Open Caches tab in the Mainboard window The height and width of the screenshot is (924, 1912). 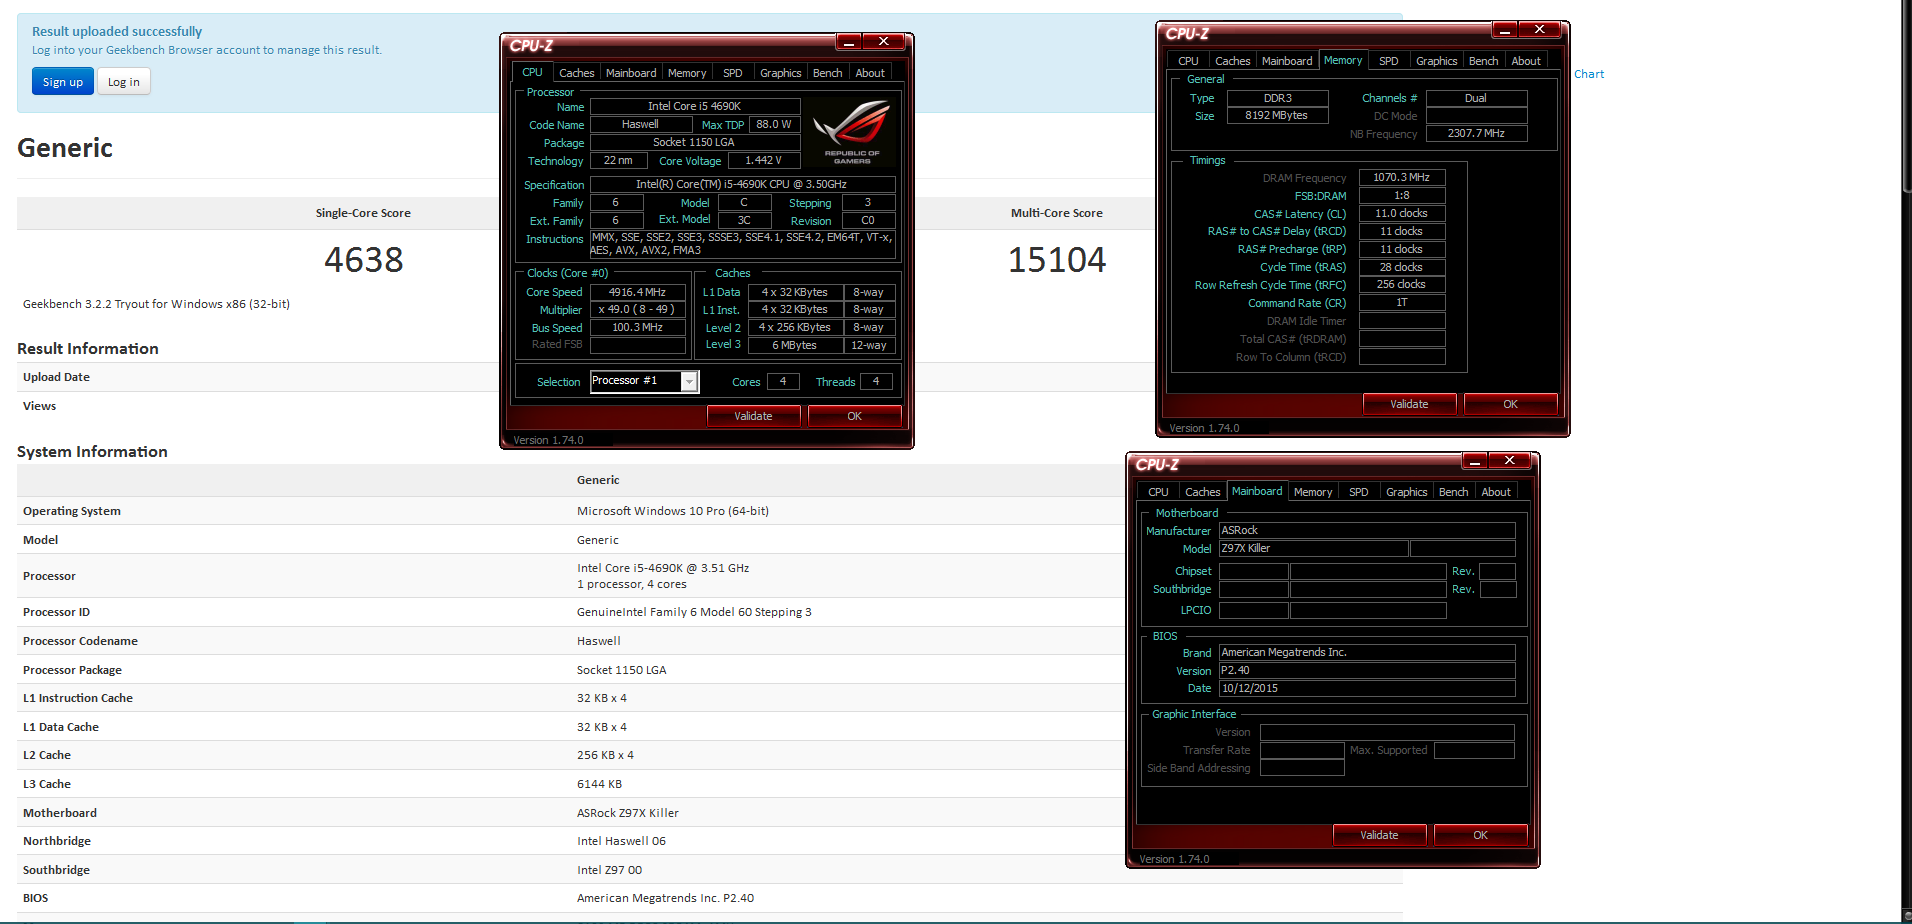(1202, 492)
